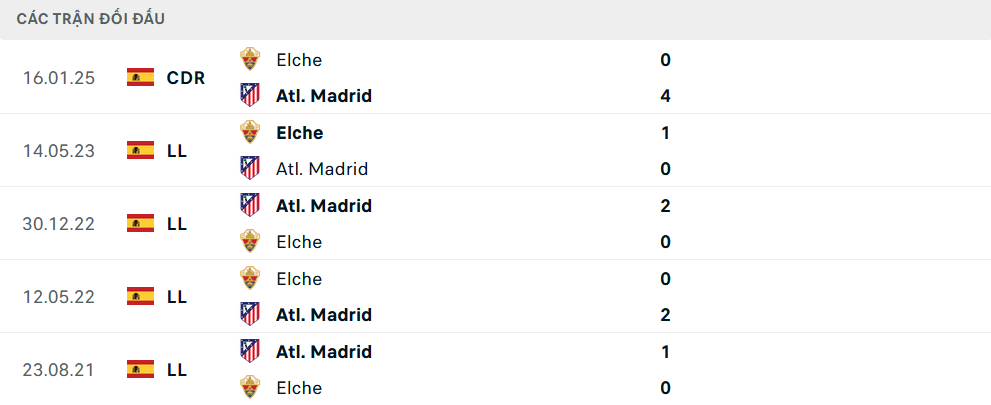Select bold Elche name in 14.05.23 match

(x=300, y=133)
